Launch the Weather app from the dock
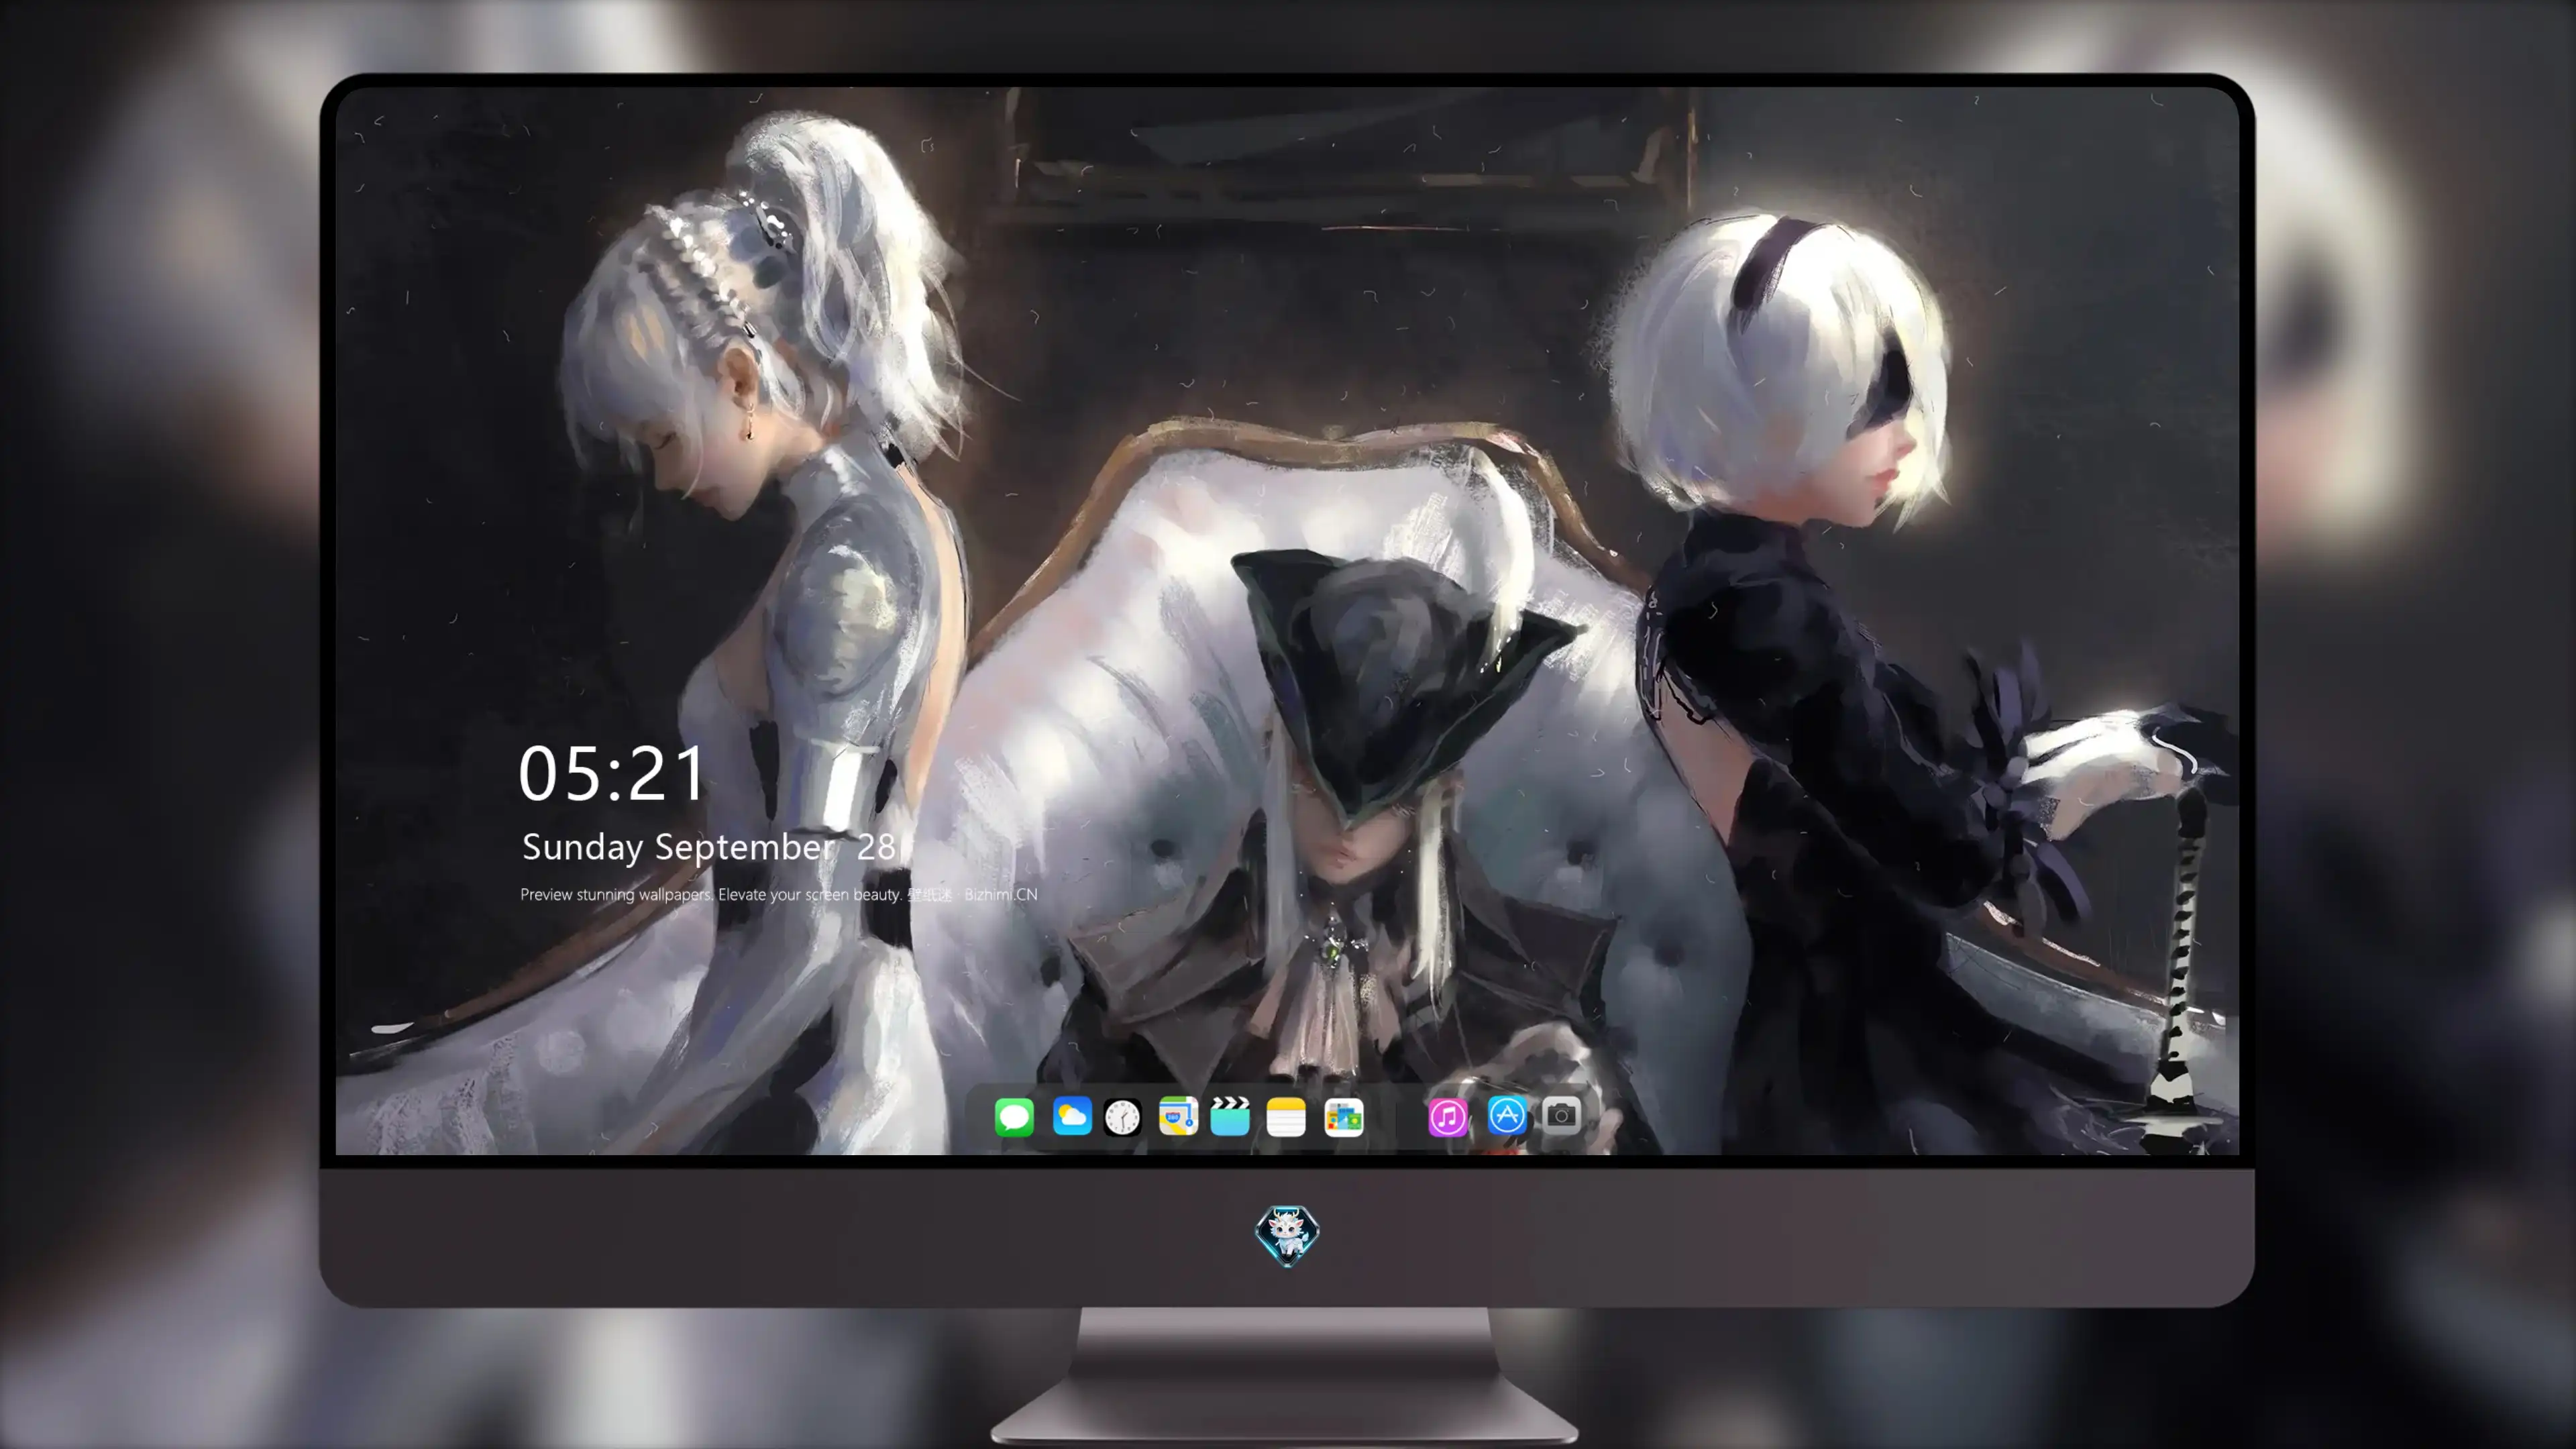The width and height of the screenshot is (2576, 1449). (1072, 1116)
